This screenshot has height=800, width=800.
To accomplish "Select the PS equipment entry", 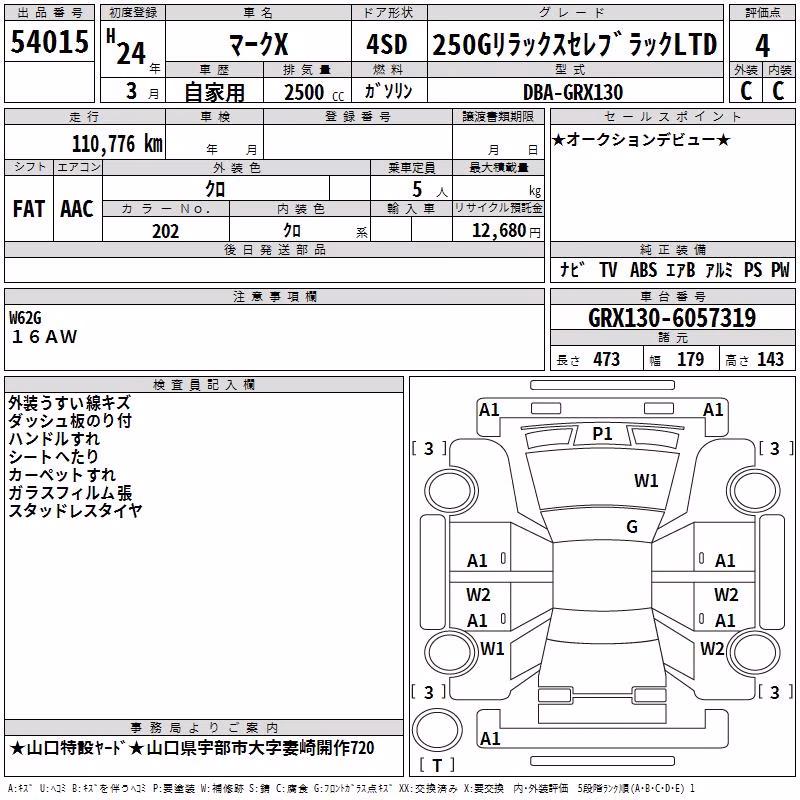I will point(753,270).
